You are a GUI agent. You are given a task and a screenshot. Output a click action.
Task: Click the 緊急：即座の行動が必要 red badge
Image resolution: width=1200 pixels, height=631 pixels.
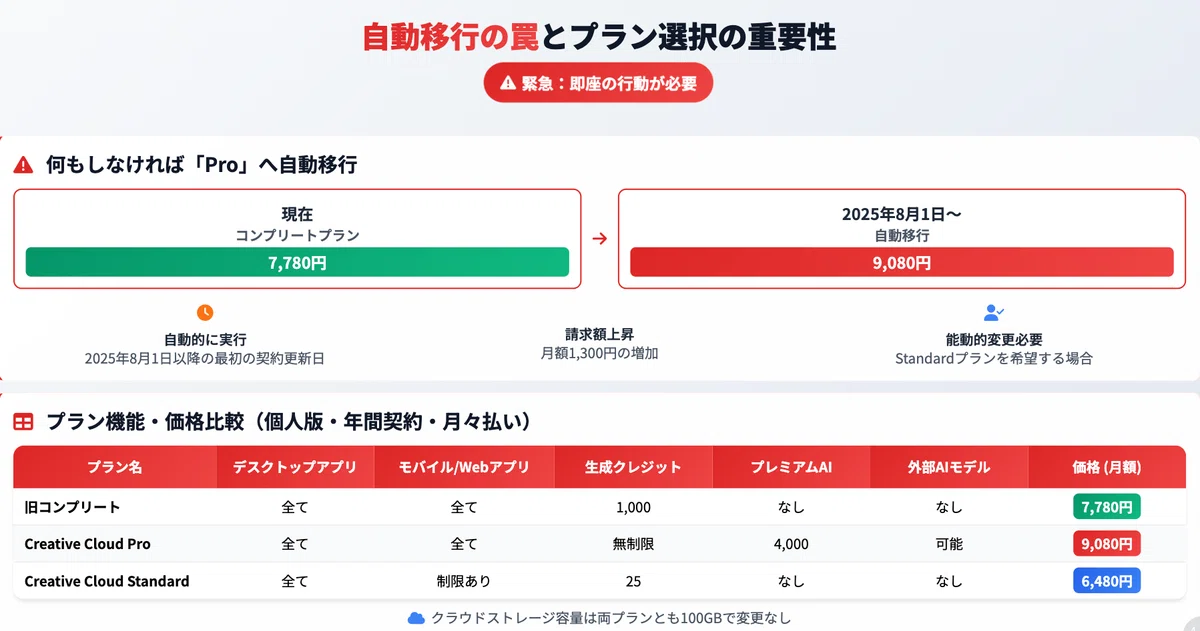click(598, 83)
